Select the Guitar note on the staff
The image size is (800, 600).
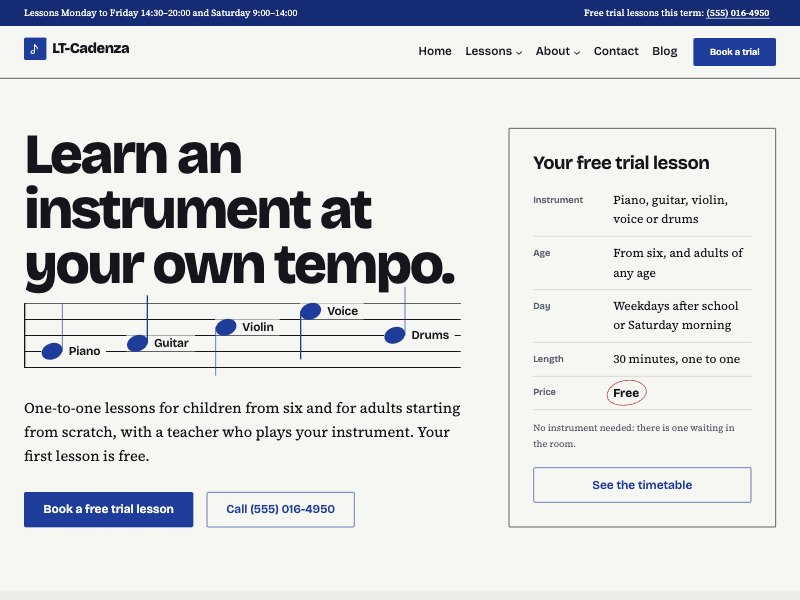[x=137, y=343]
